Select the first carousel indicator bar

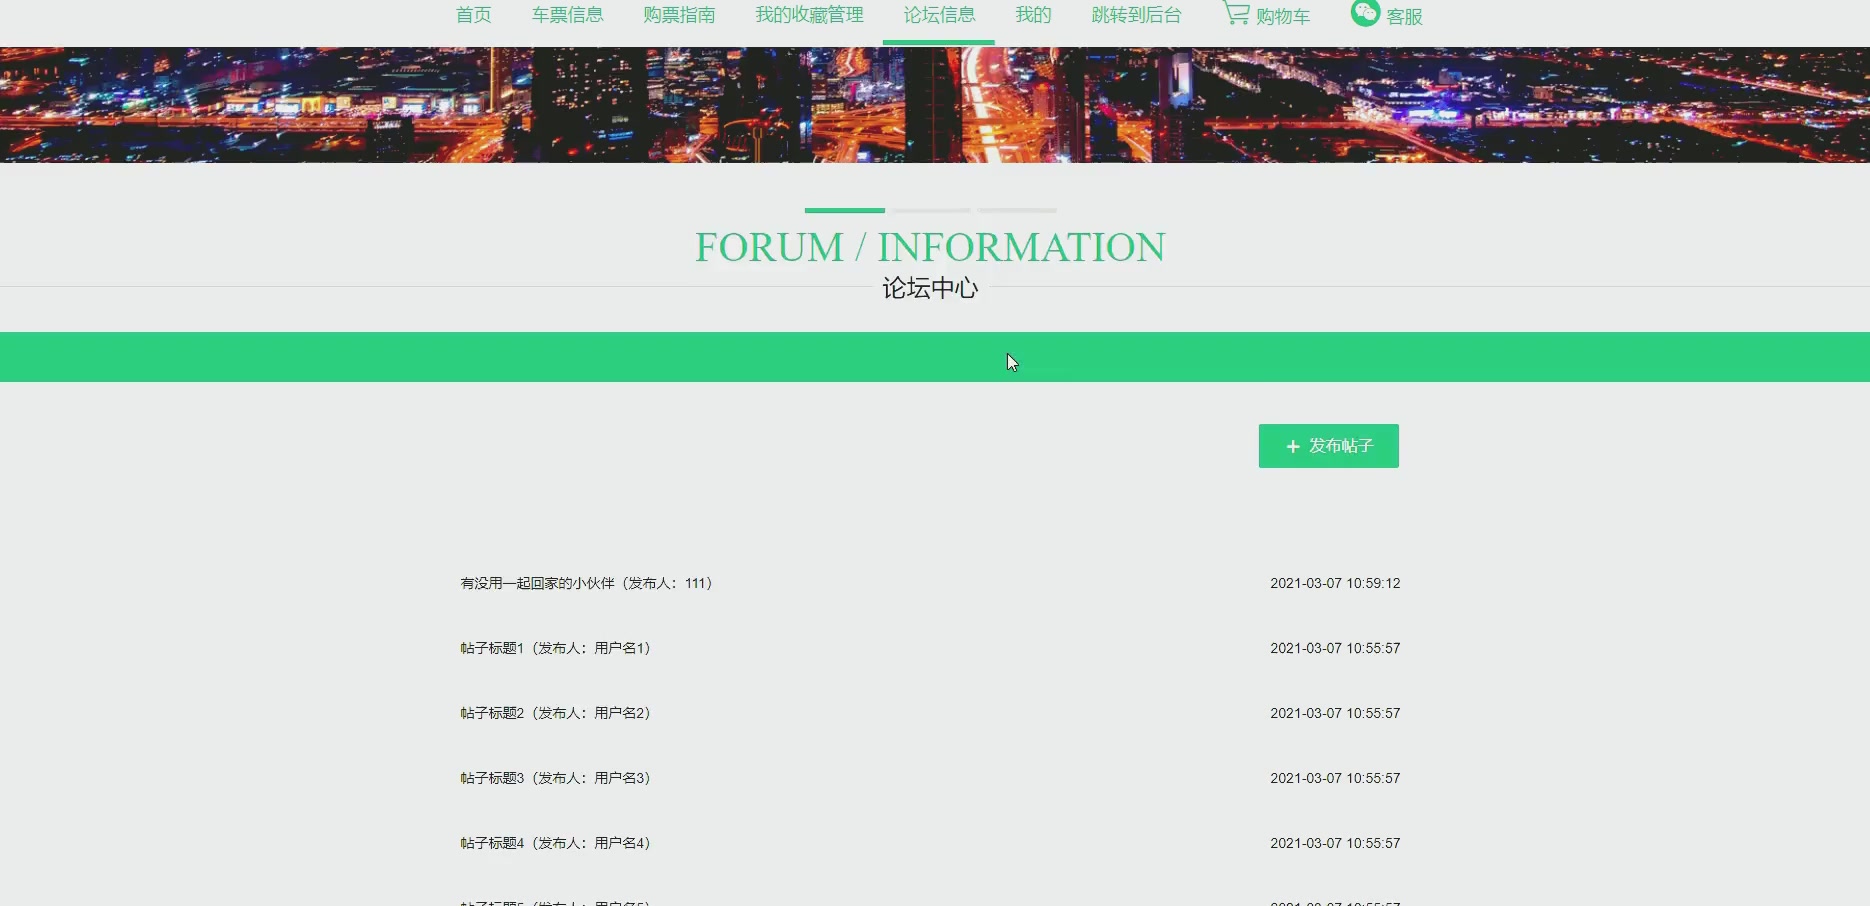pos(844,211)
